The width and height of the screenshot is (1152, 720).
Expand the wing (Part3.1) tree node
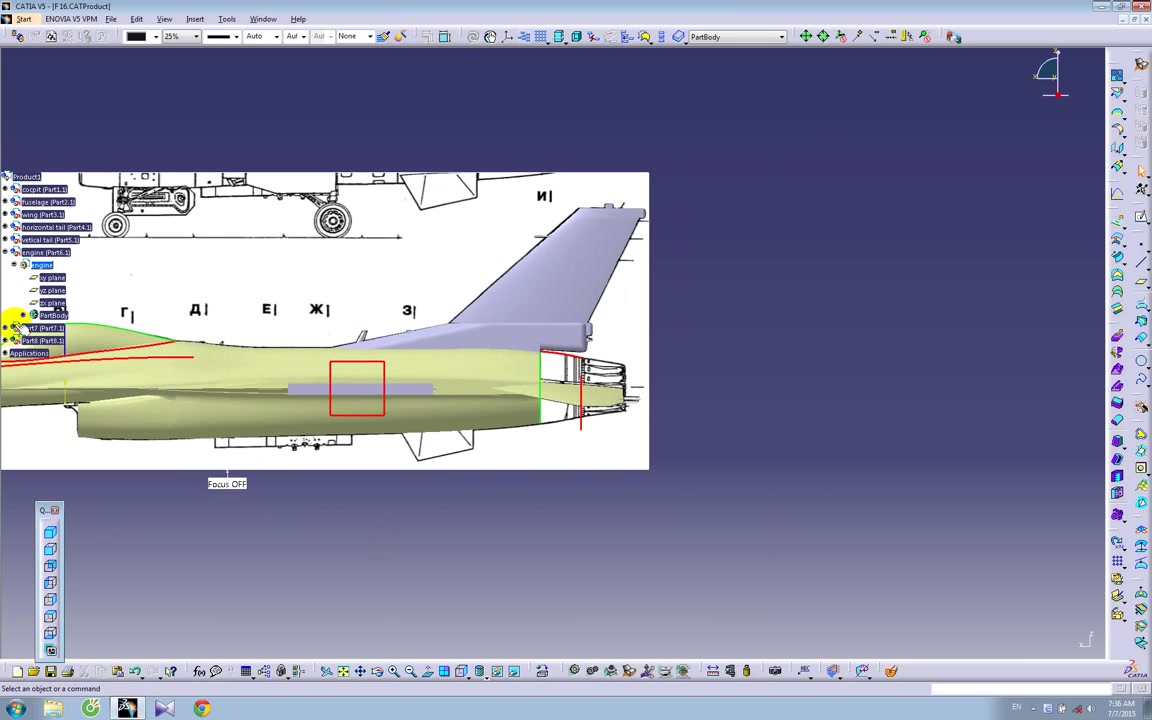(x=5, y=214)
